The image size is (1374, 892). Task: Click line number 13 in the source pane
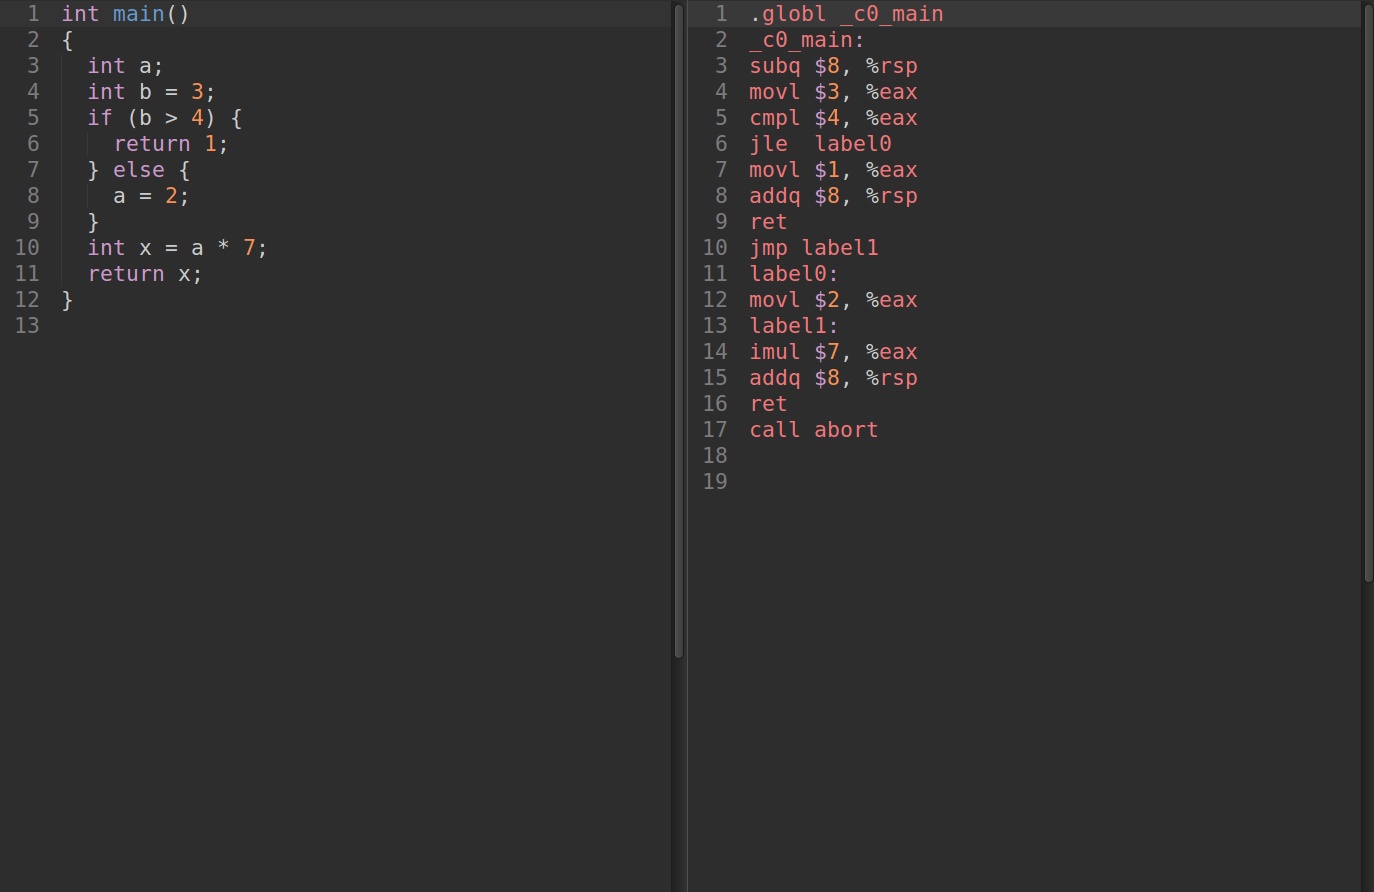click(x=27, y=326)
